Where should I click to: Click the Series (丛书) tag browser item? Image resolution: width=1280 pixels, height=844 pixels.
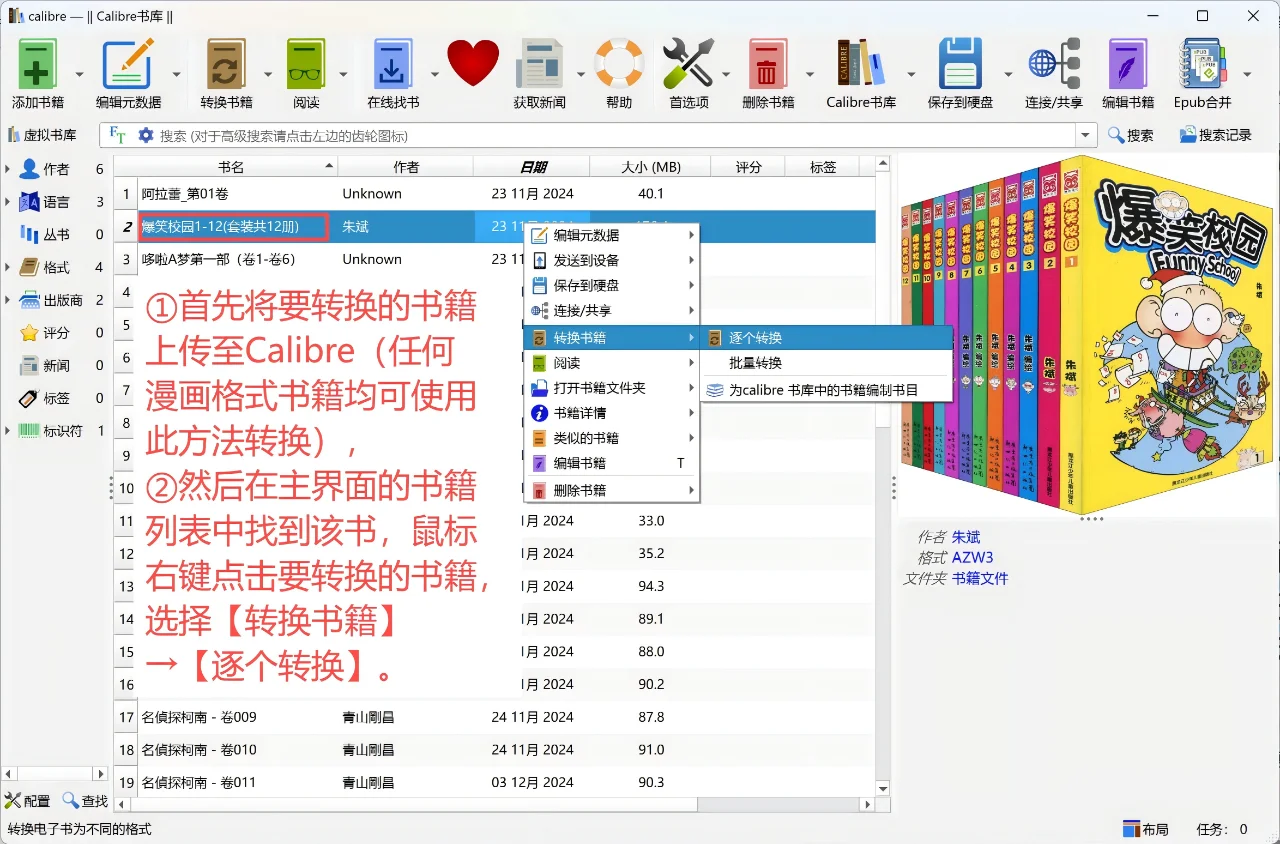coord(56,235)
